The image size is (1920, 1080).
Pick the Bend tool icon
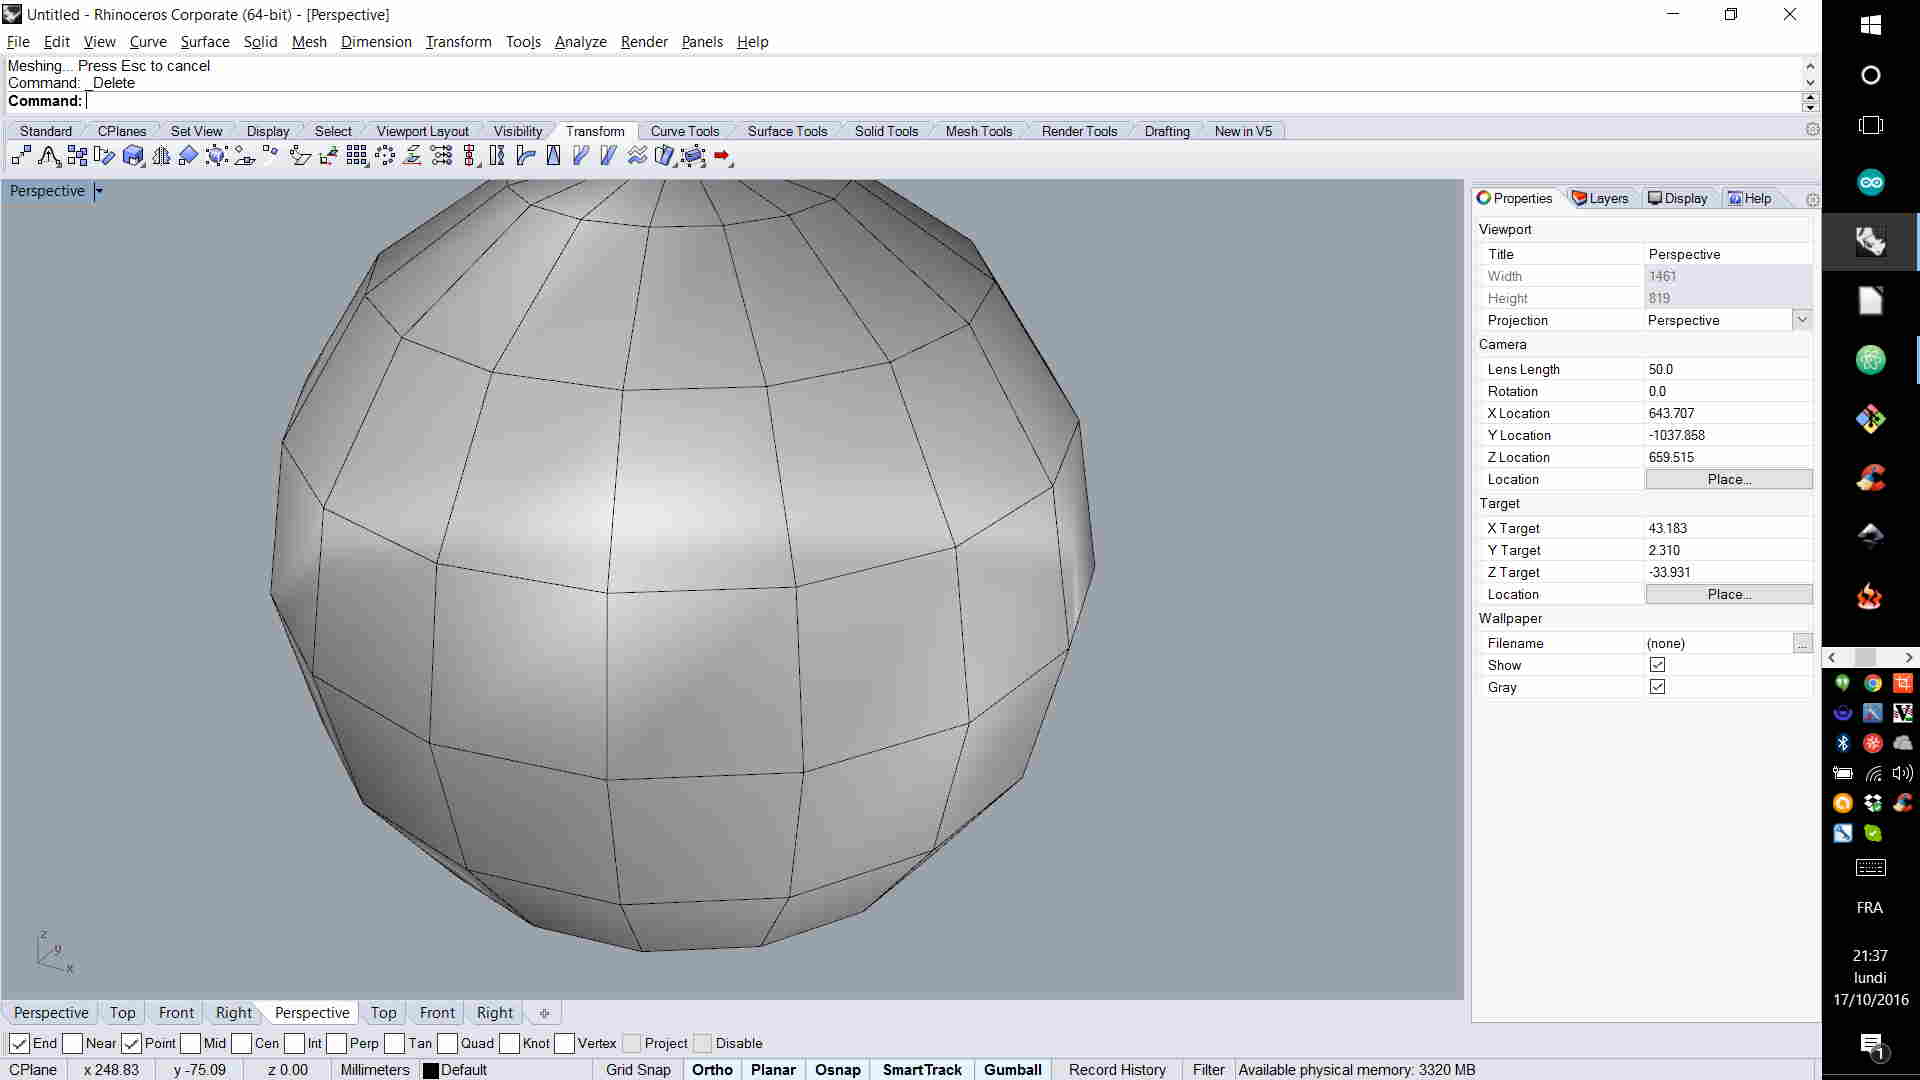click(x=525, y=156)
